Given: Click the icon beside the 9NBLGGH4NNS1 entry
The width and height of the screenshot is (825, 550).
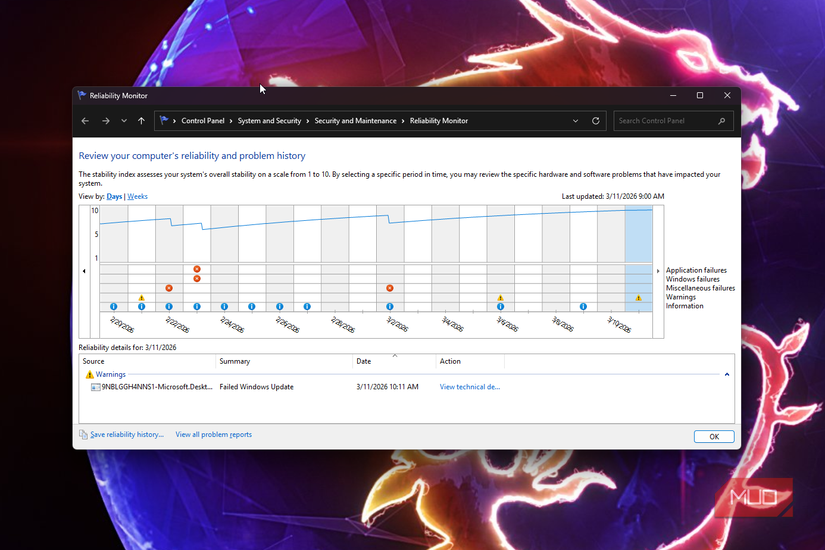Looking at the screenshot, I should pos(95,387).
